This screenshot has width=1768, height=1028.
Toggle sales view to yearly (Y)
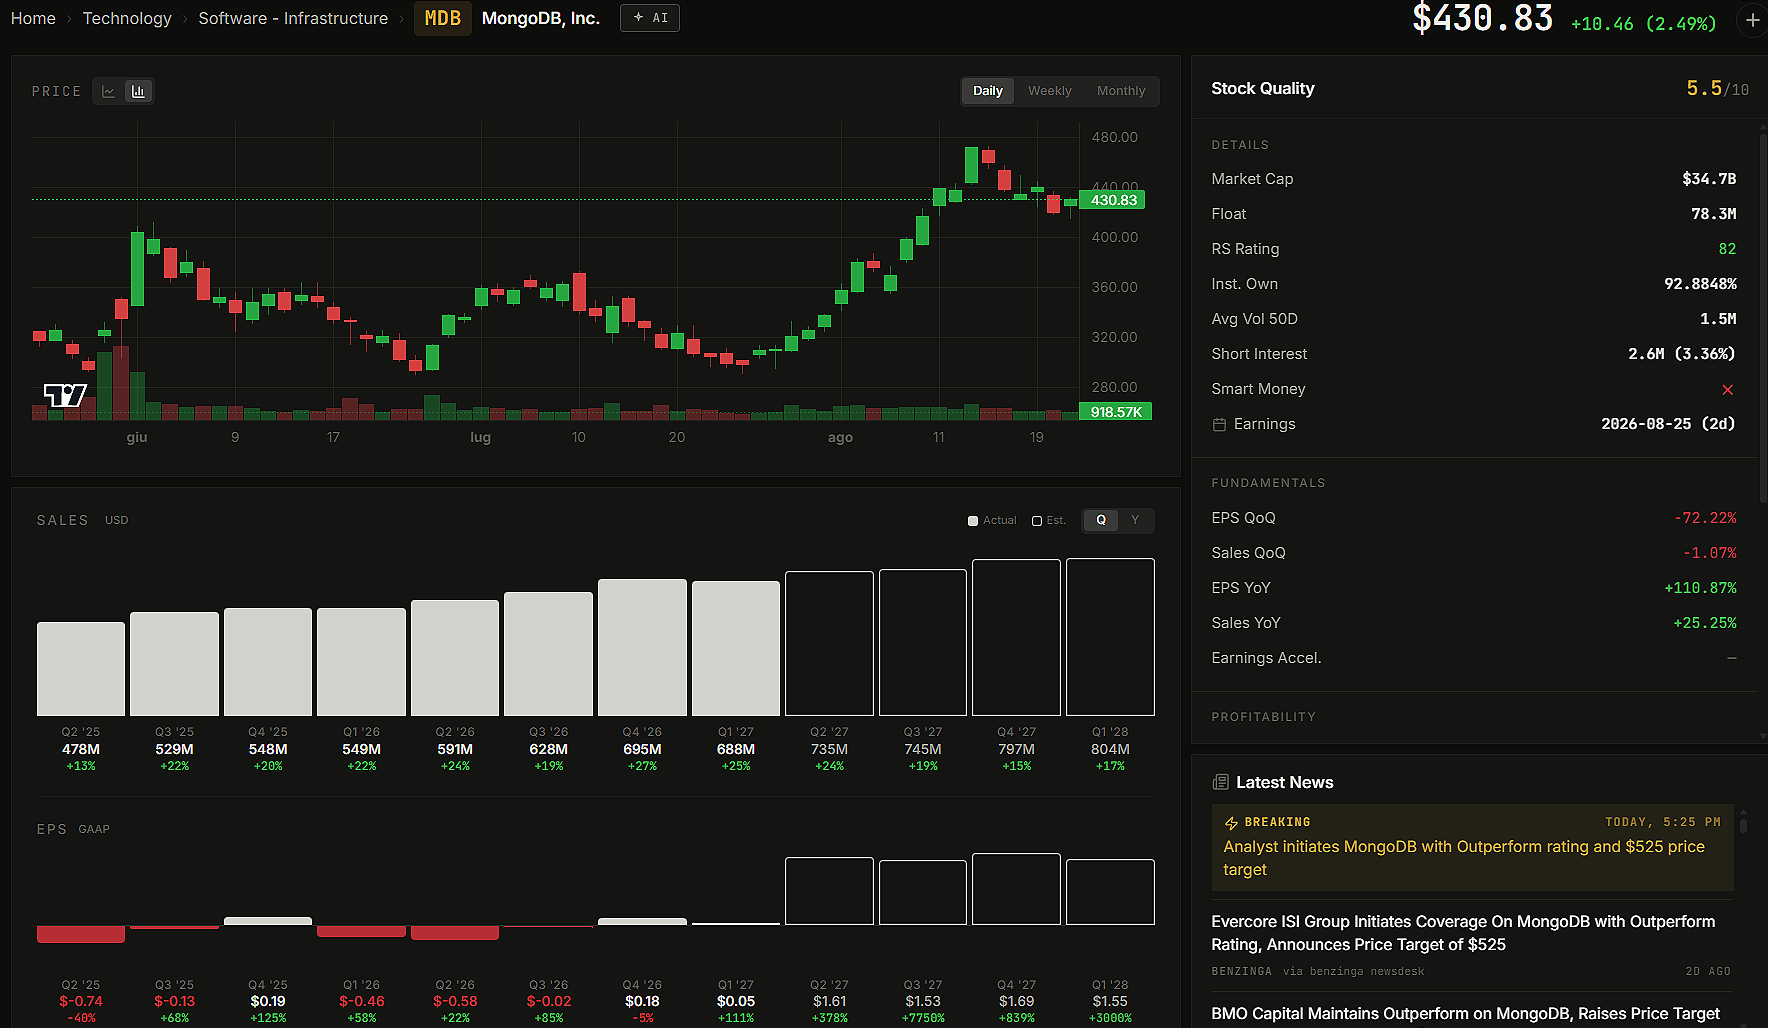1135,520
